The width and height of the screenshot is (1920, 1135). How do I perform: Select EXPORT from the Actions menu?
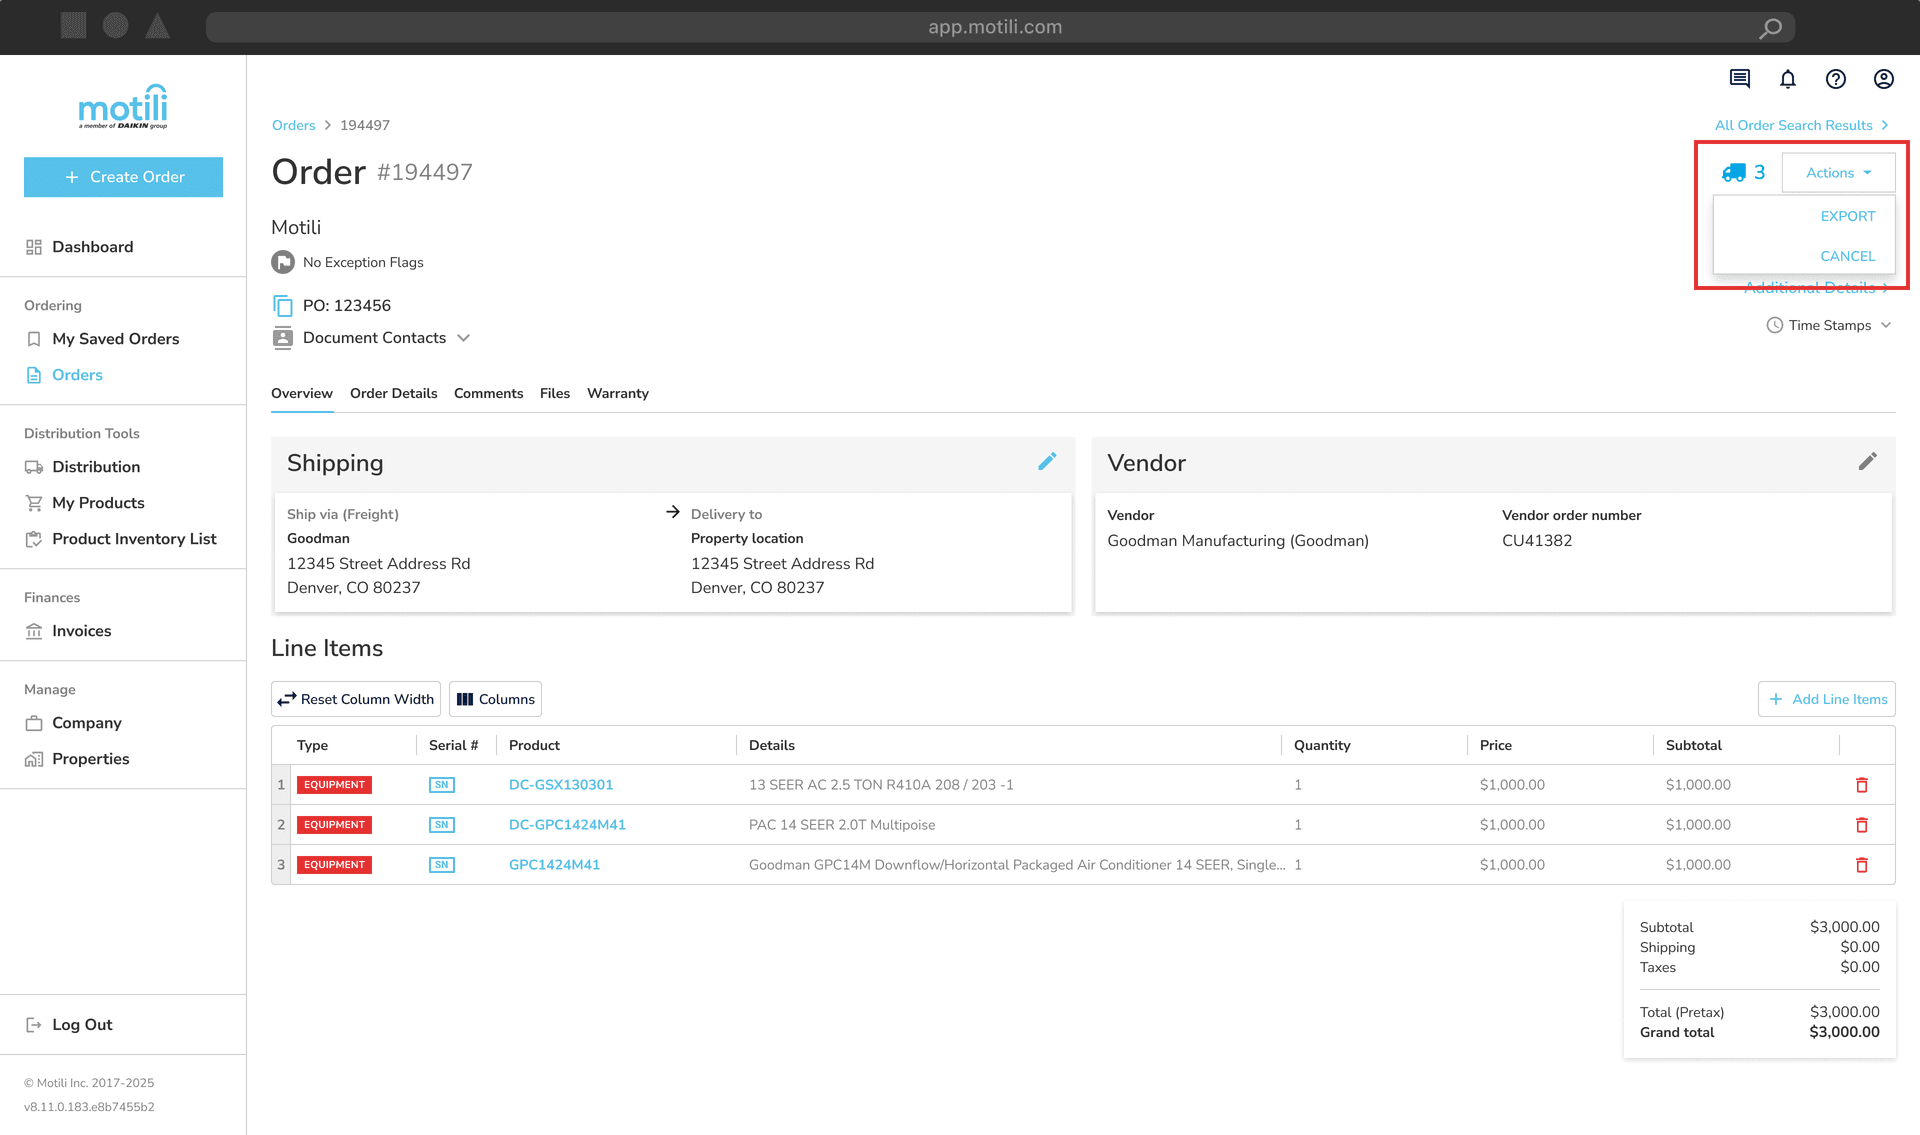(x=1847, y=216)
